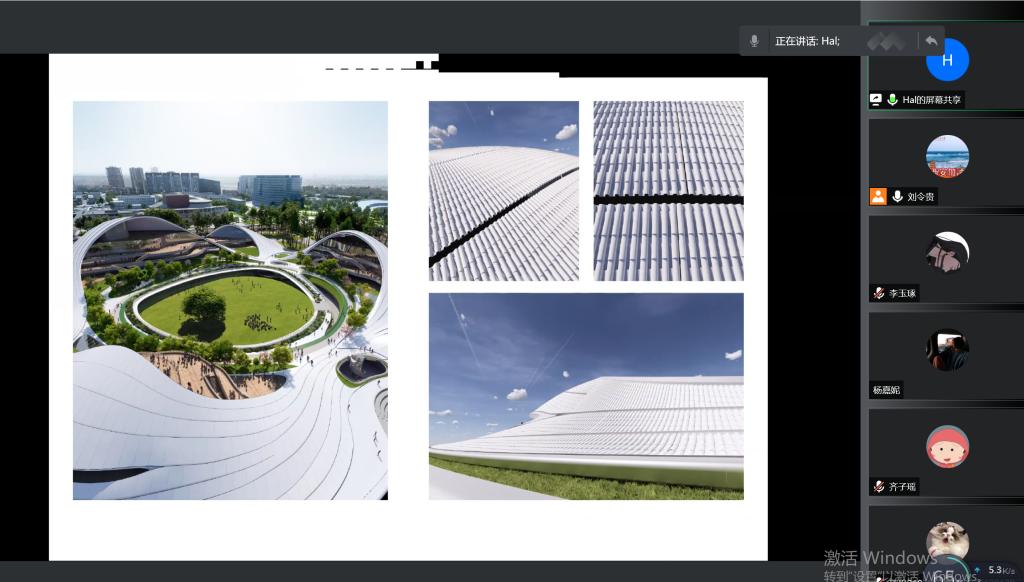Select Hal's blue H avatar
The height and width of the screenshot is (582, 1024).
947,60
